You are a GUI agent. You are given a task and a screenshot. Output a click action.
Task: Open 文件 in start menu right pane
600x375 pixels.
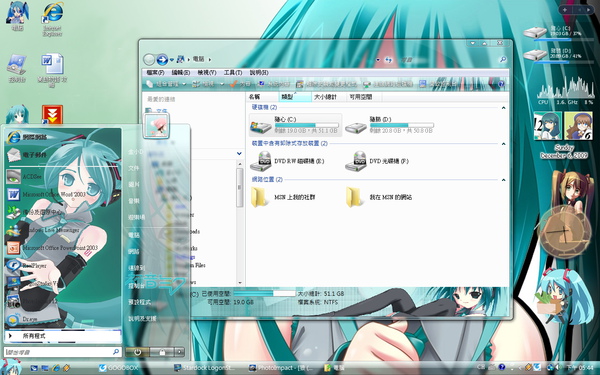pos(134,168)
